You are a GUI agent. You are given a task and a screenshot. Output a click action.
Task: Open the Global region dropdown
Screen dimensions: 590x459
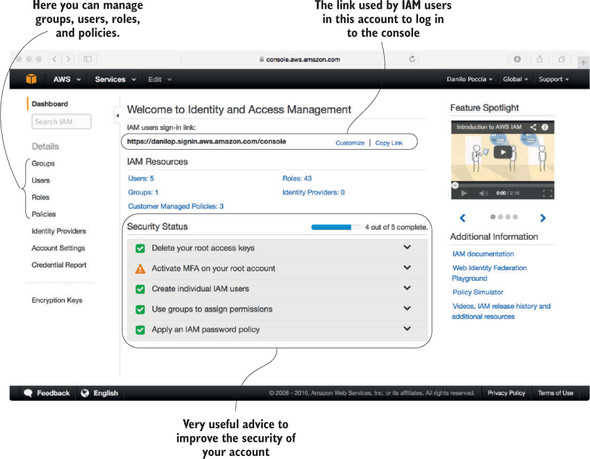click(x=515, y=79)
